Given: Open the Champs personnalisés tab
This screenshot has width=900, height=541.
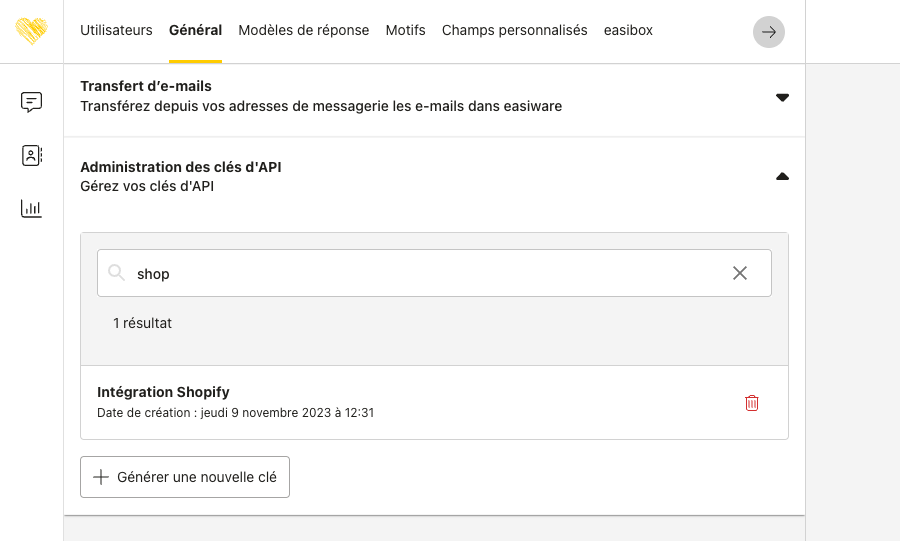Looking at the screenshot, I should pyautogui.click(x=514, y=31).
